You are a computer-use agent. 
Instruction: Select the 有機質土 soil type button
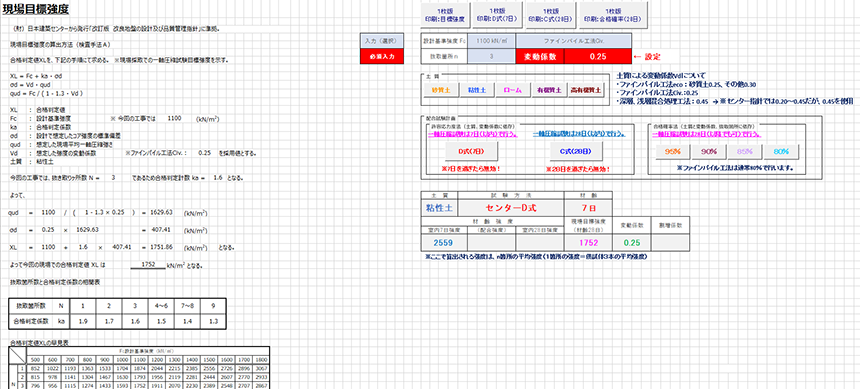coord(548,90)
